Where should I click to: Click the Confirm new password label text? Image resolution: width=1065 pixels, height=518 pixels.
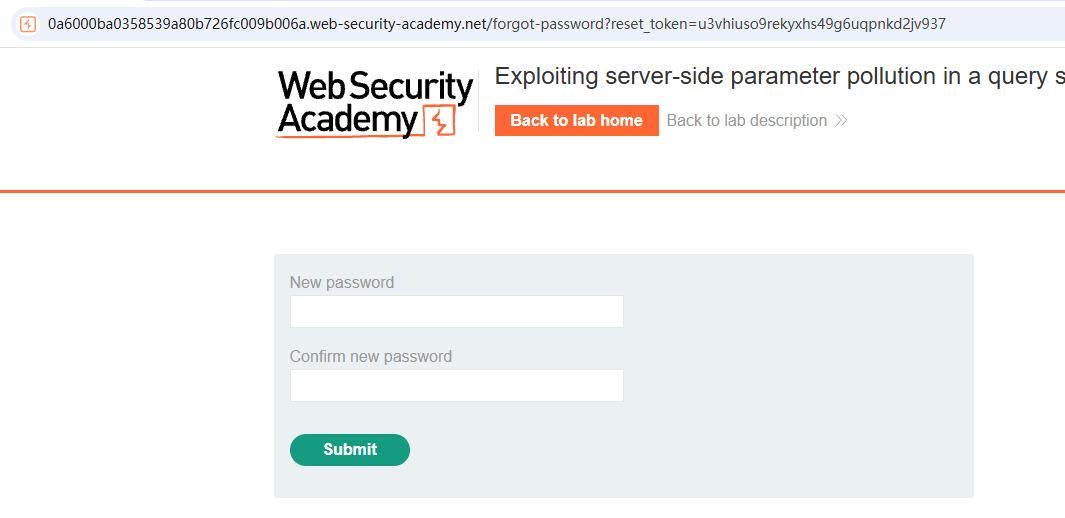(x=371, y=356)
